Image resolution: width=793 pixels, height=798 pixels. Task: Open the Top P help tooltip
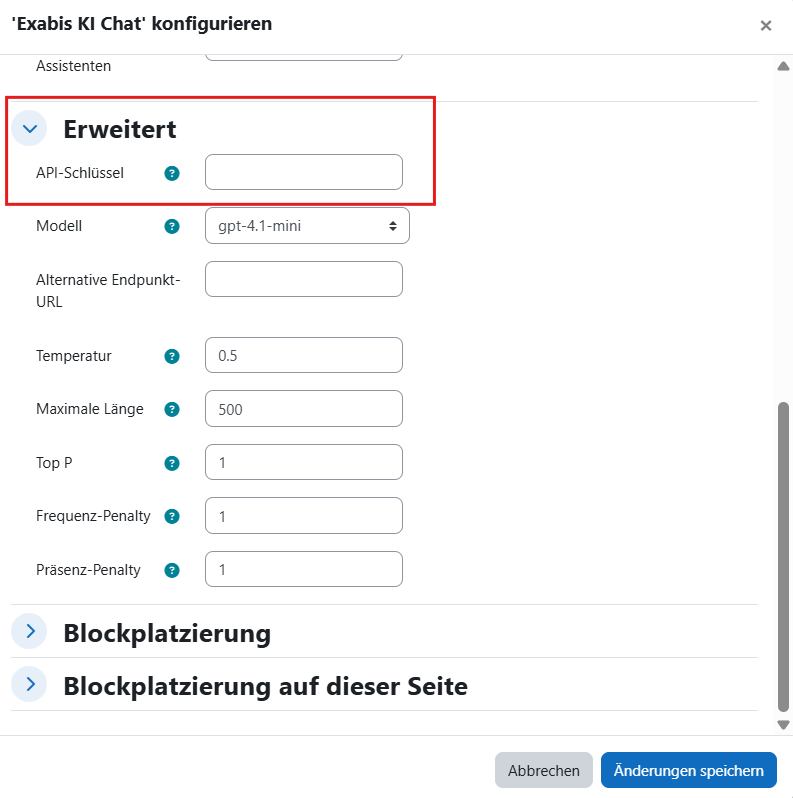click(172, 463)
